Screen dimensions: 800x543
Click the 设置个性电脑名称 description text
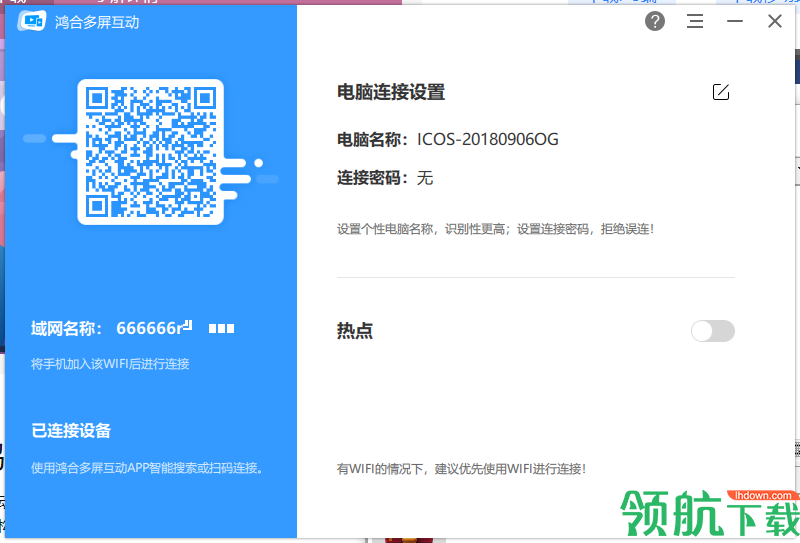495,229
